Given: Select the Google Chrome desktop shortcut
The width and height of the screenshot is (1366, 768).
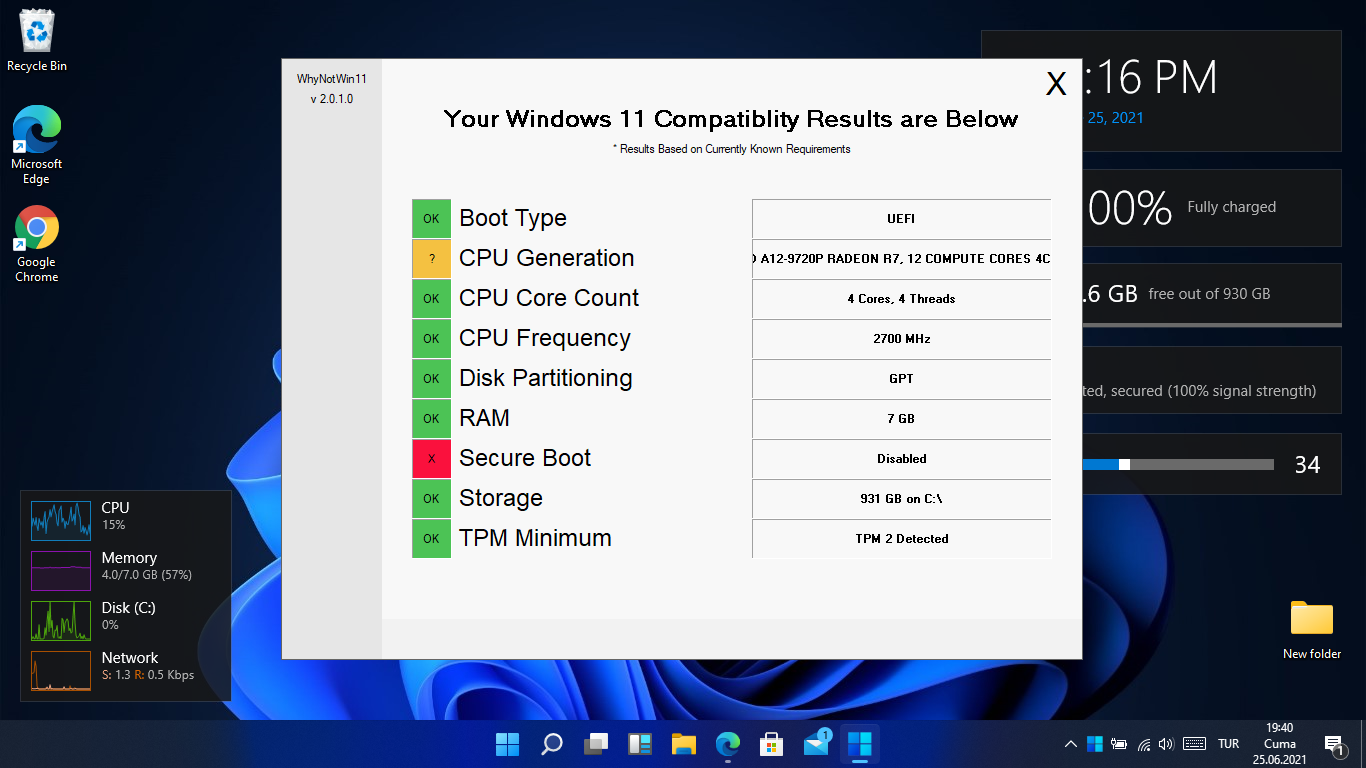Looking at the screenshot, I should 37,244.
